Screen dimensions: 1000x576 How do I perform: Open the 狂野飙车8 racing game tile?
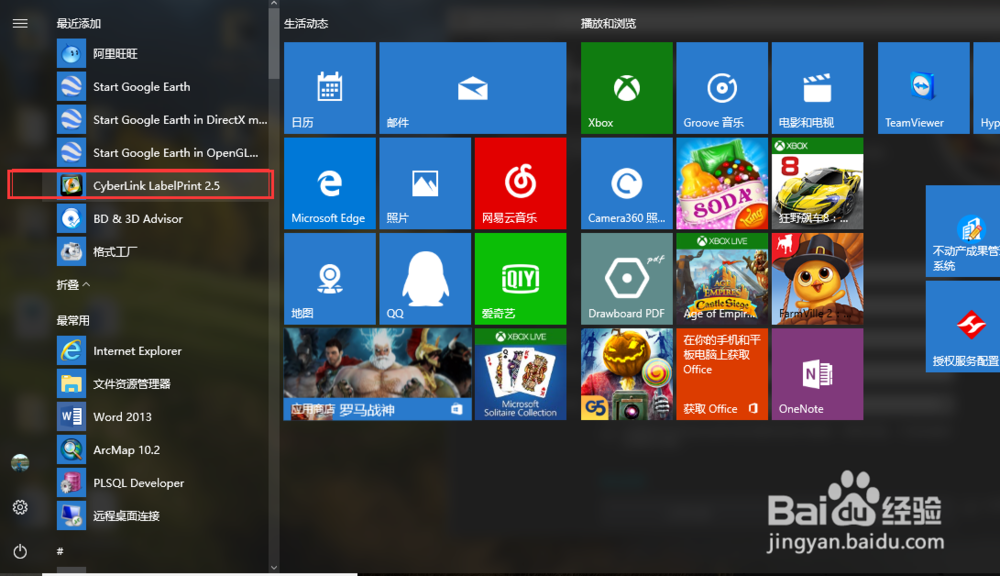coord(818,184)
